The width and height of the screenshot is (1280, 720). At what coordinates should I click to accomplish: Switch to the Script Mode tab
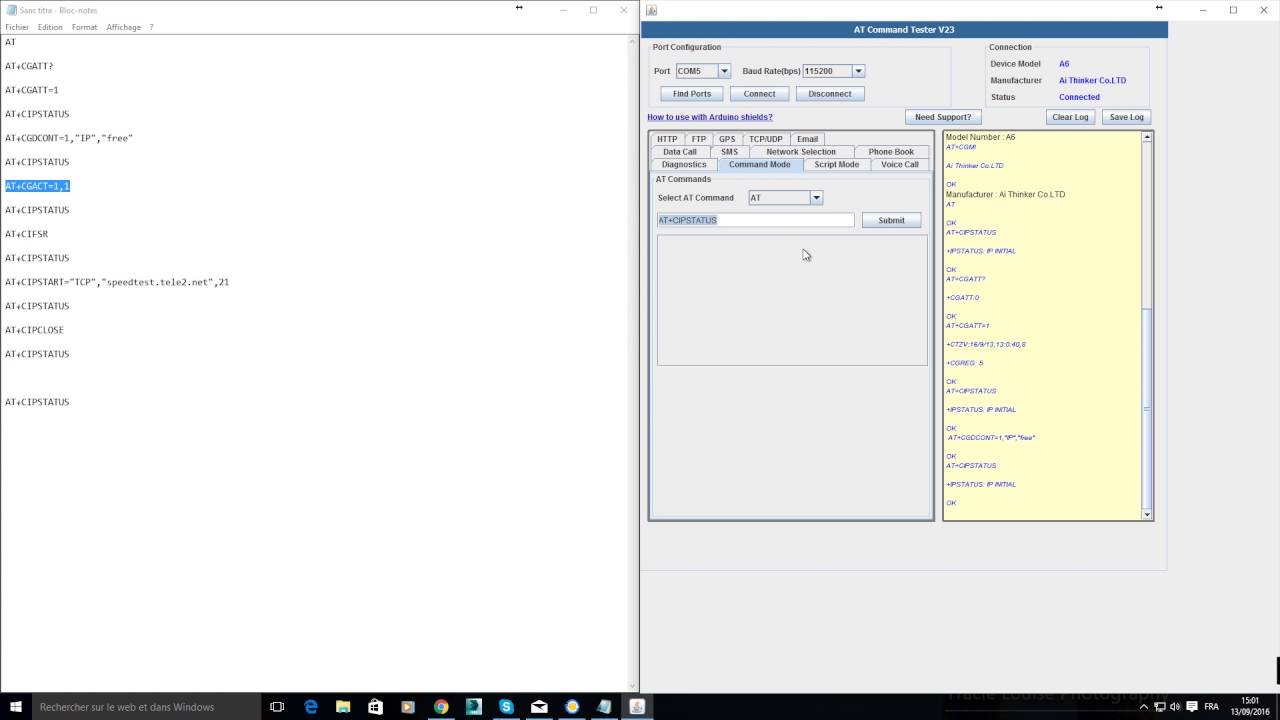click(837, 164)
